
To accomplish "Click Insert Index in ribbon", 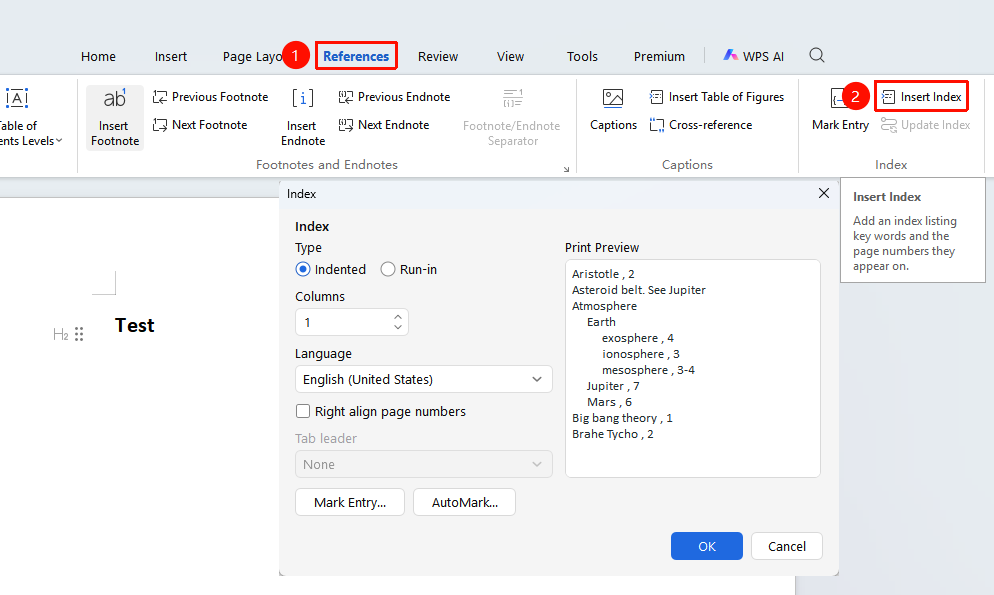I will tap(921, 97).
